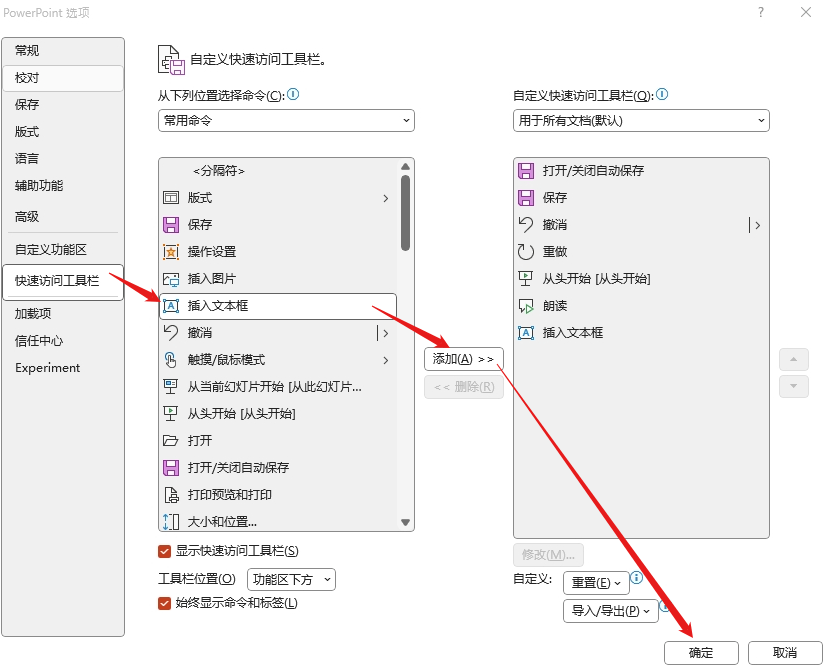Screen dimensions: 823x670
Task: Click the 撤消 icon in right toolbar list
Action: 526,225
